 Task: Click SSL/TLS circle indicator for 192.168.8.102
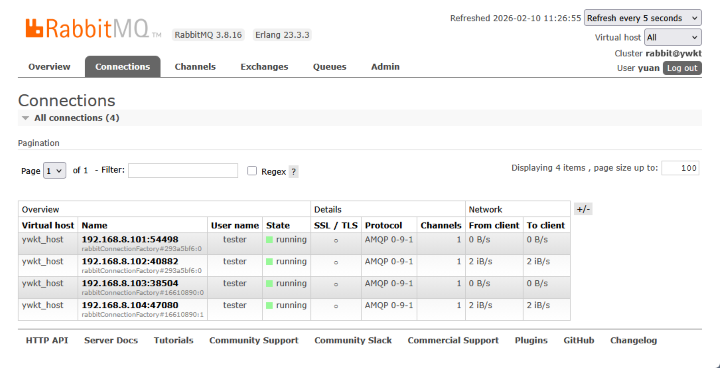point(336,263)
